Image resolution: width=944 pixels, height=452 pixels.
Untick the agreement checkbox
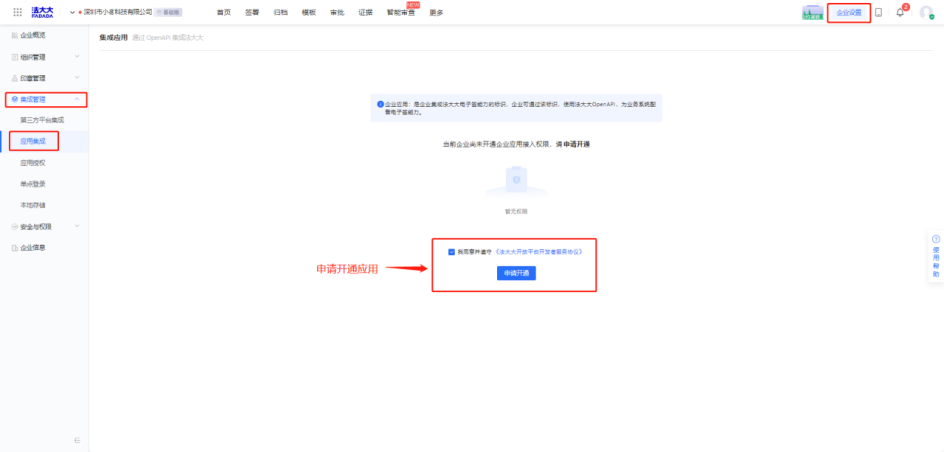(452, 252)
